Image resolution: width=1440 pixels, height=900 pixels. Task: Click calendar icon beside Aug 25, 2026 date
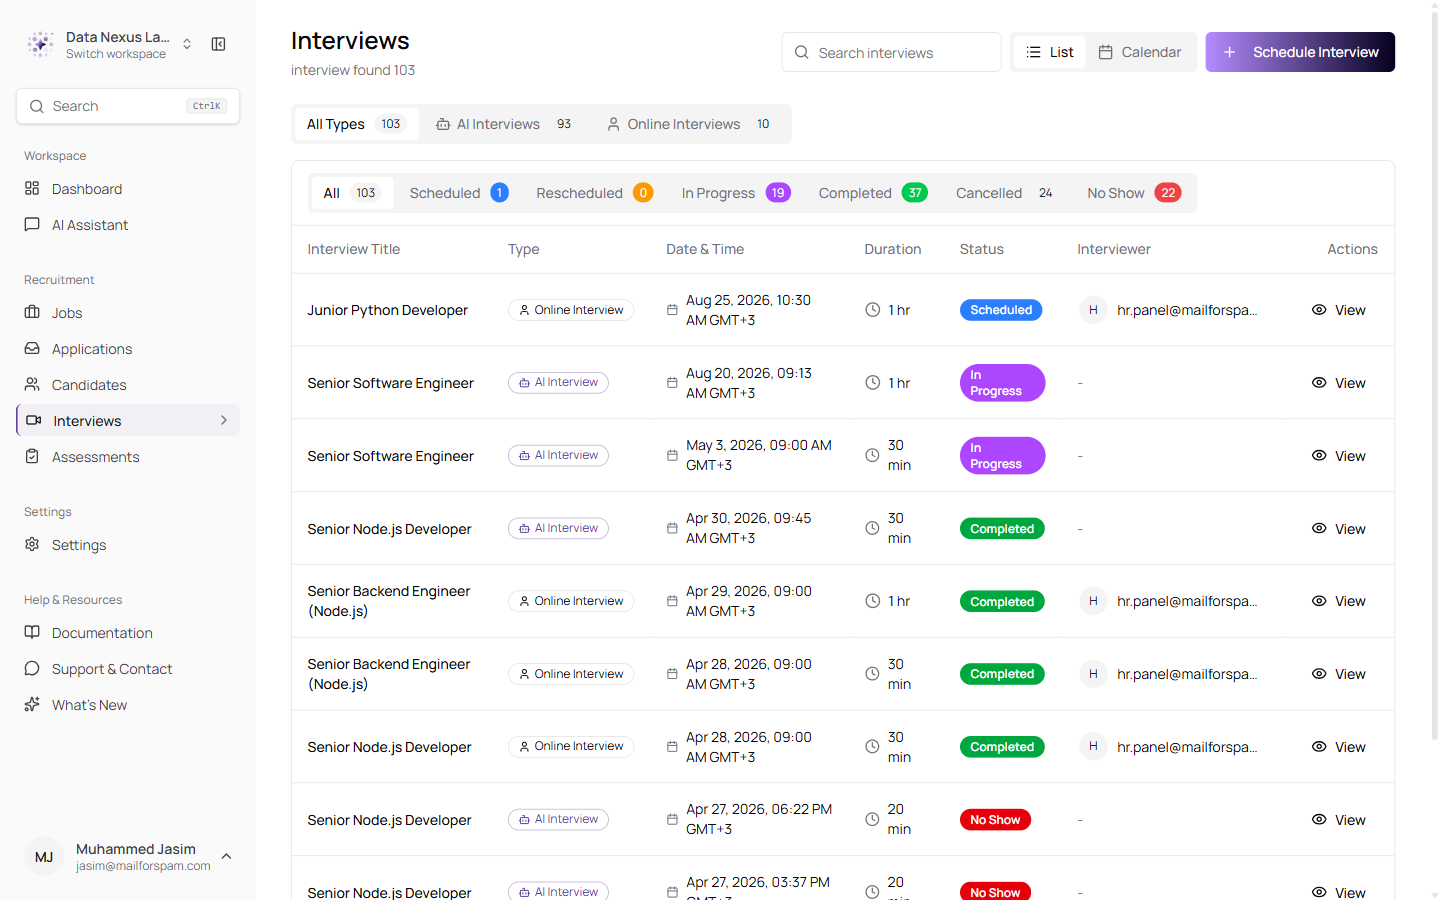tap(672, 310)
